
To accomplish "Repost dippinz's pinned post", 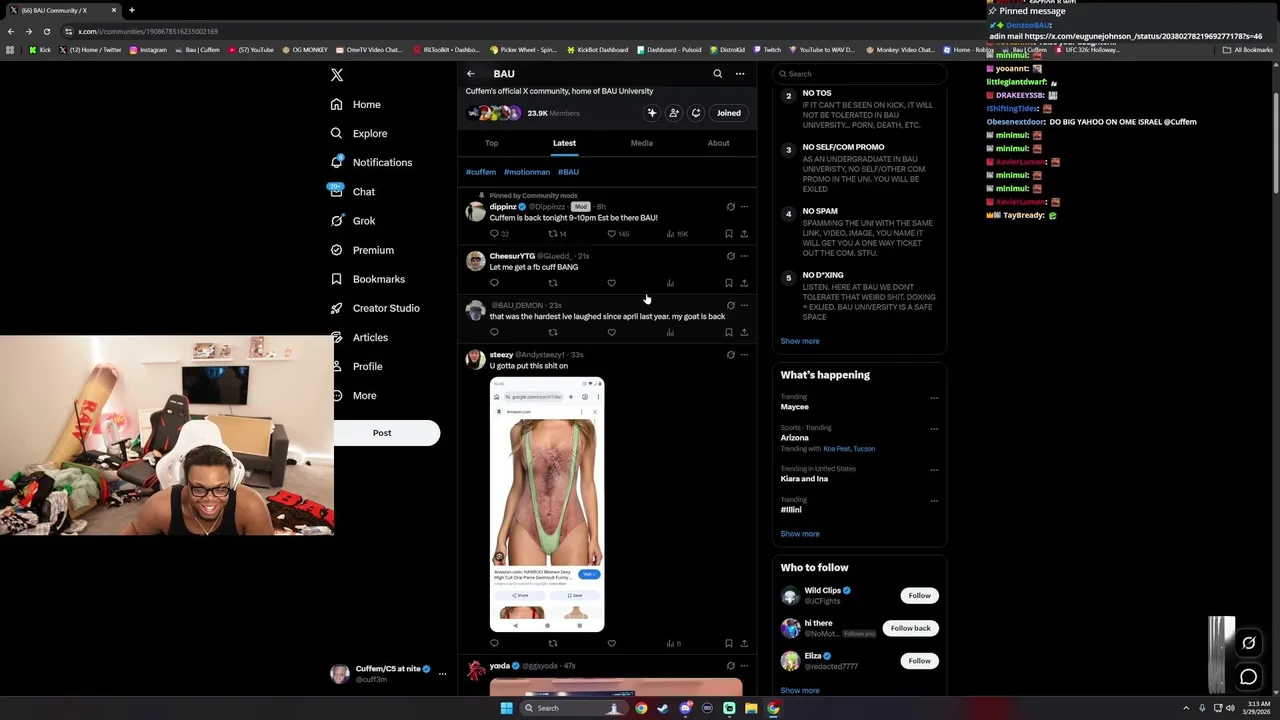I will 553,234.
